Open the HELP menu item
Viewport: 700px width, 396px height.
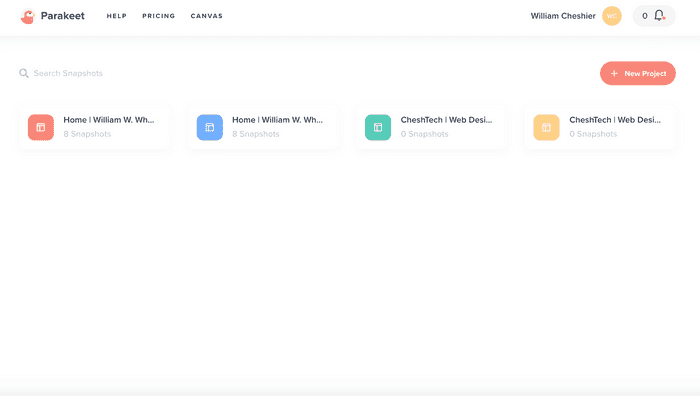pos(117,16)
